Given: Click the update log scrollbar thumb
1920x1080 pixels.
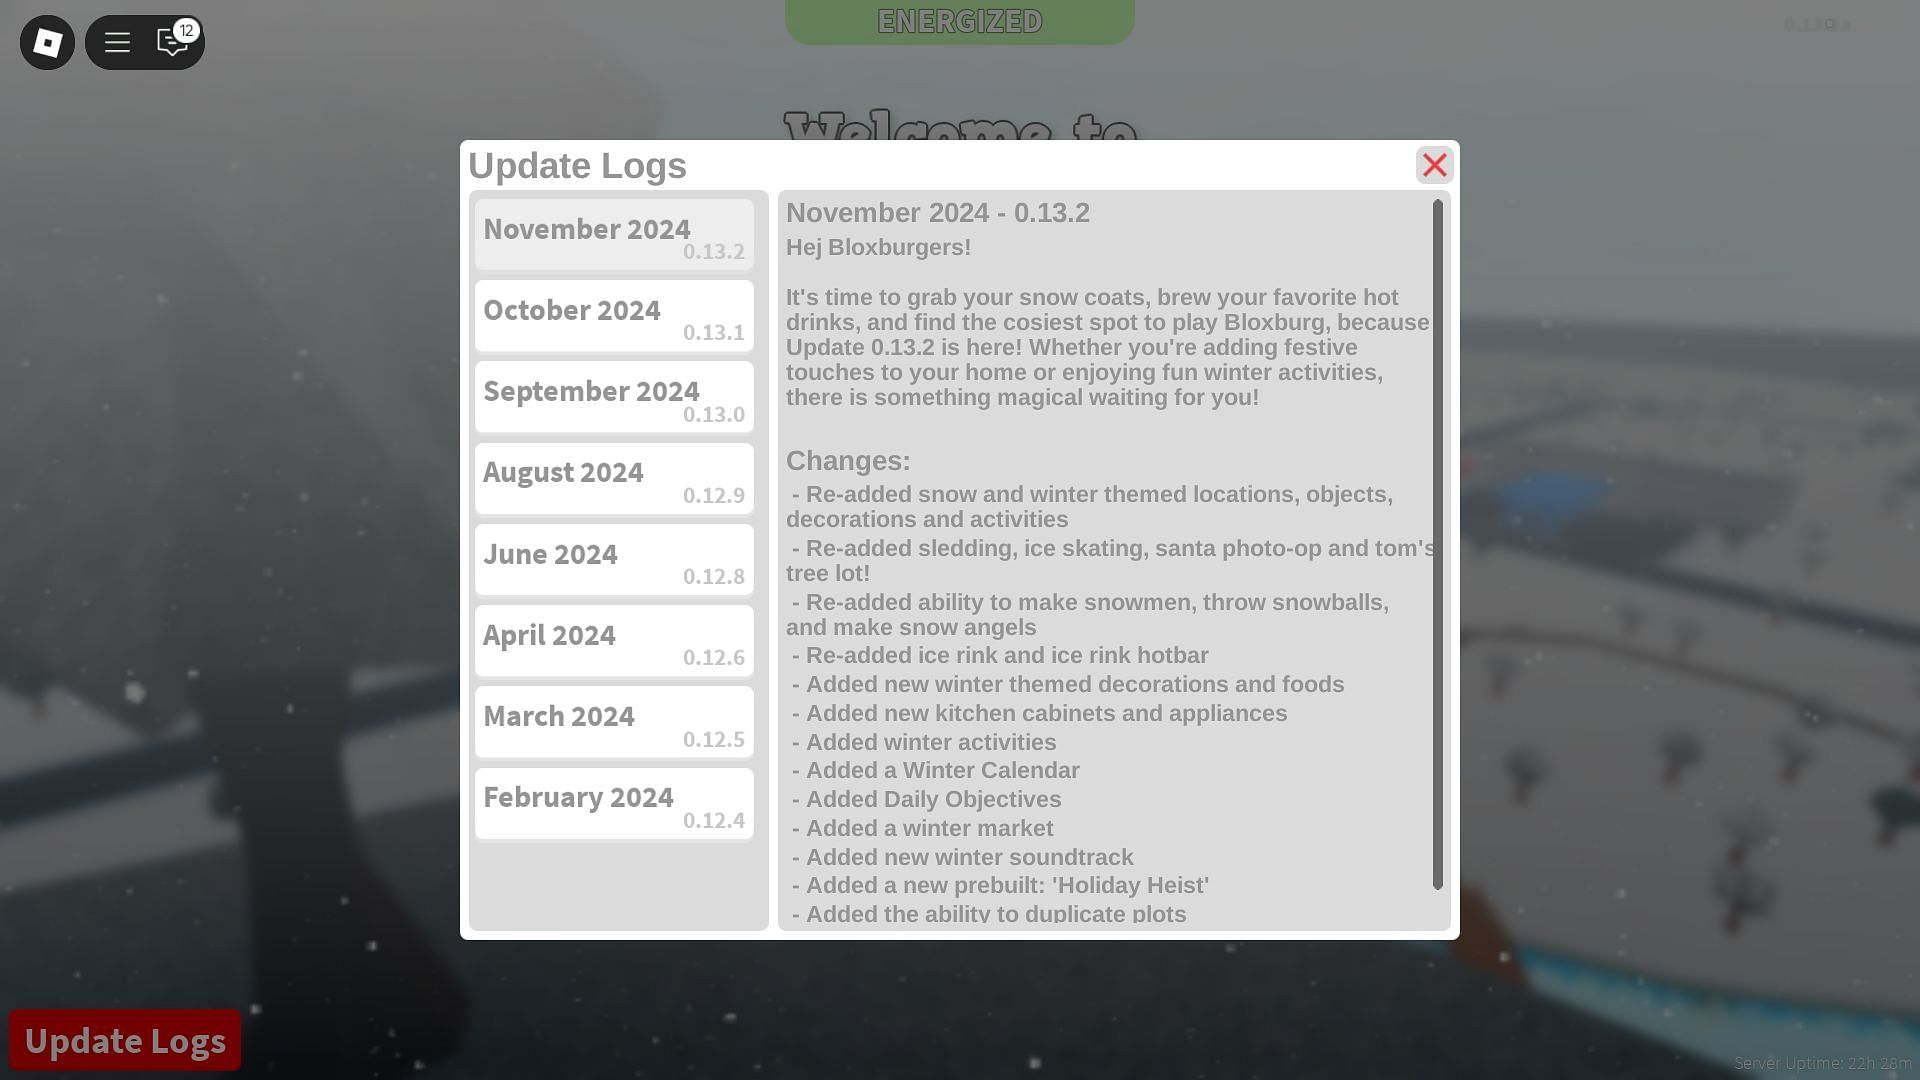Looking at the screenshot, I should (x=1438, y=545).
